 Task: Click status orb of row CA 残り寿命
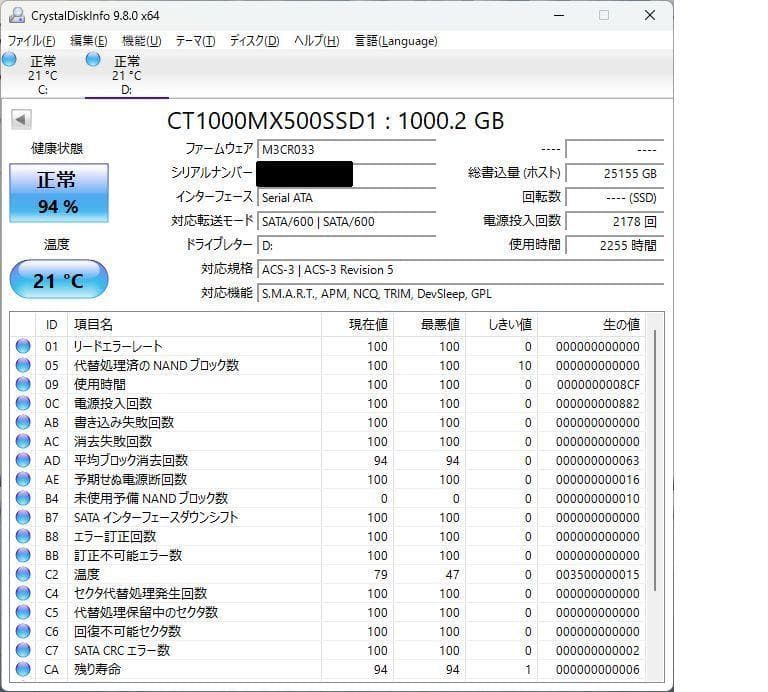pyautogui.click(x=23, y=669)
